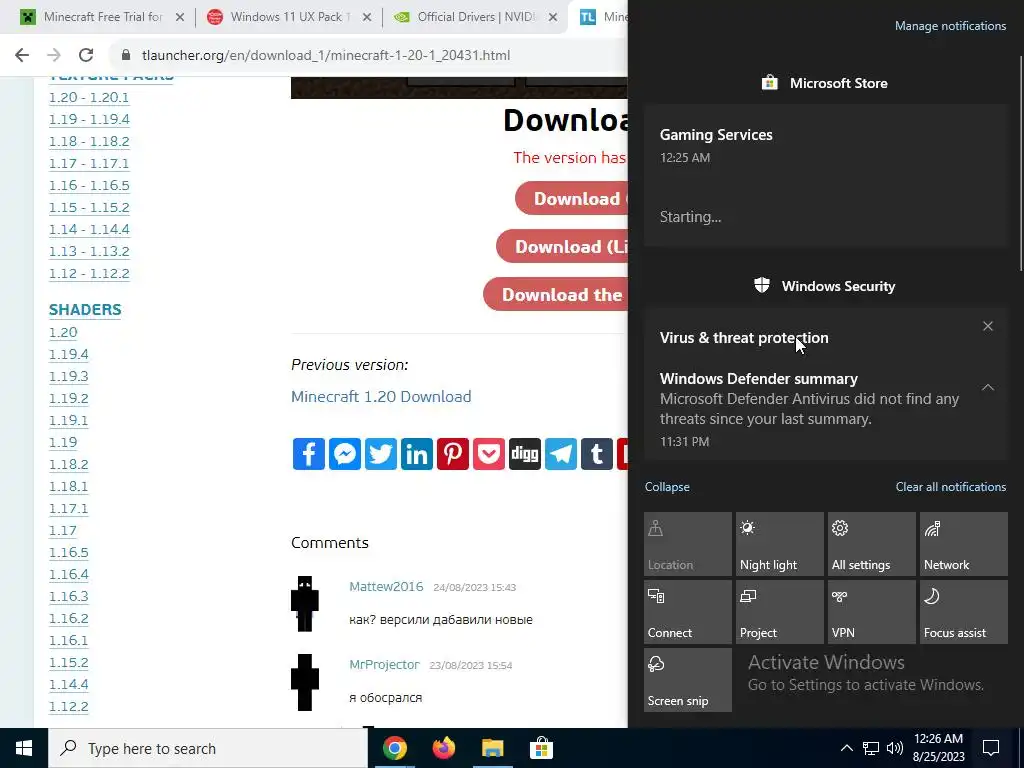1024x768 pixels.
Task: Close the Minecraft Free Trial tab
Action: tap(180, 17)
